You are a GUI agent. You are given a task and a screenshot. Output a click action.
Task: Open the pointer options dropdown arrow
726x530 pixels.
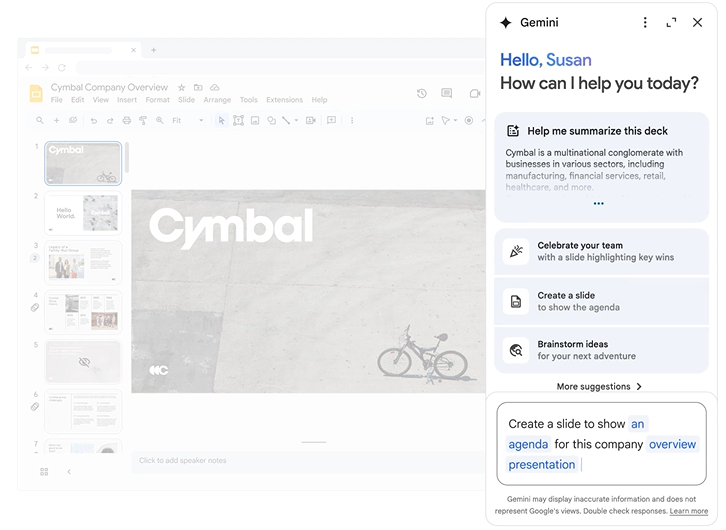456,120
